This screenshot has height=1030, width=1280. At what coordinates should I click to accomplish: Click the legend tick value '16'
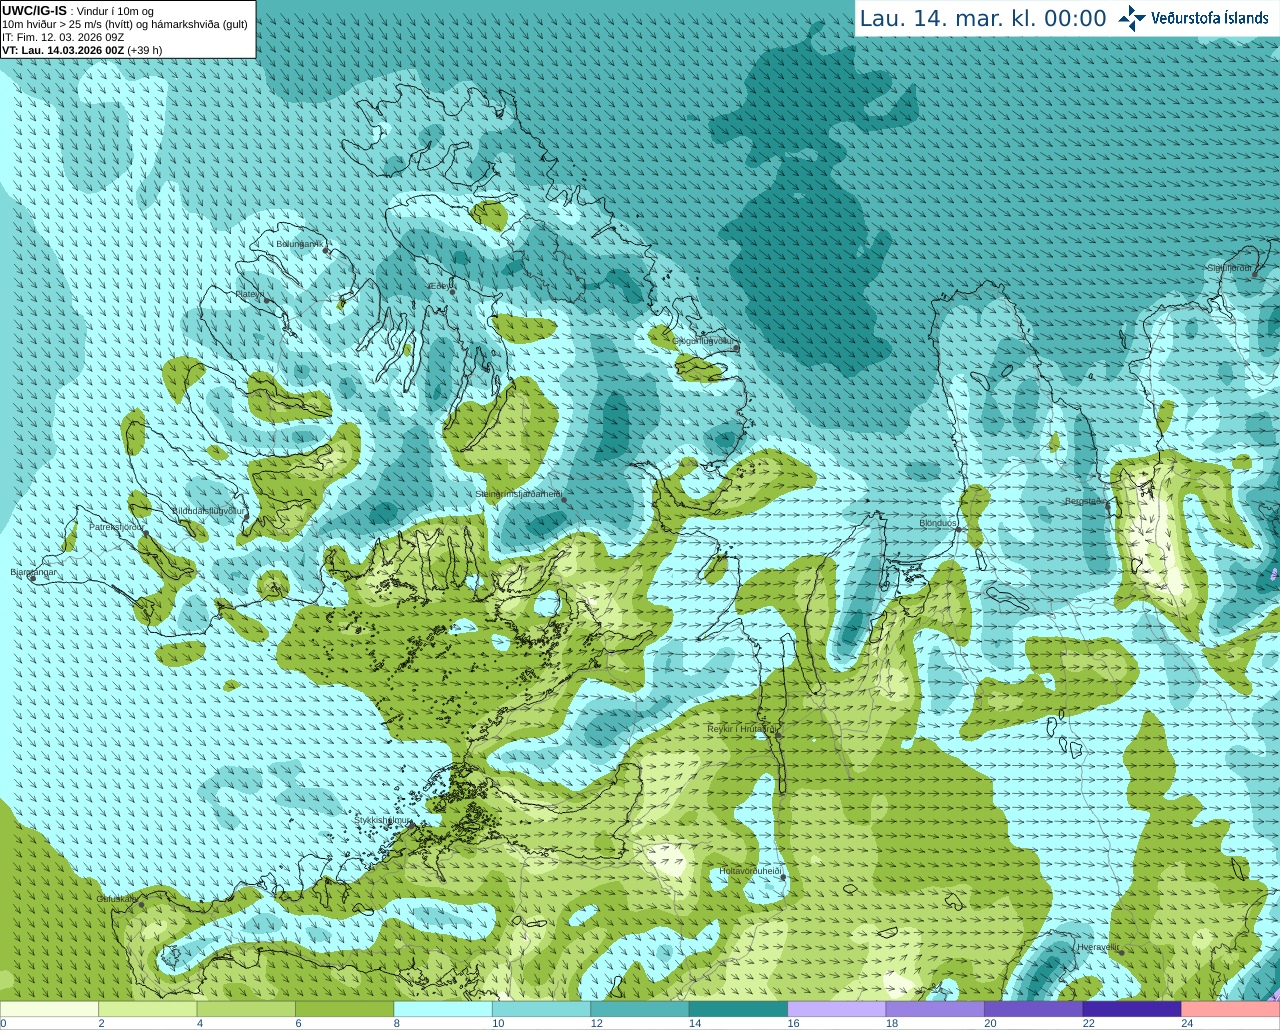793,1023
